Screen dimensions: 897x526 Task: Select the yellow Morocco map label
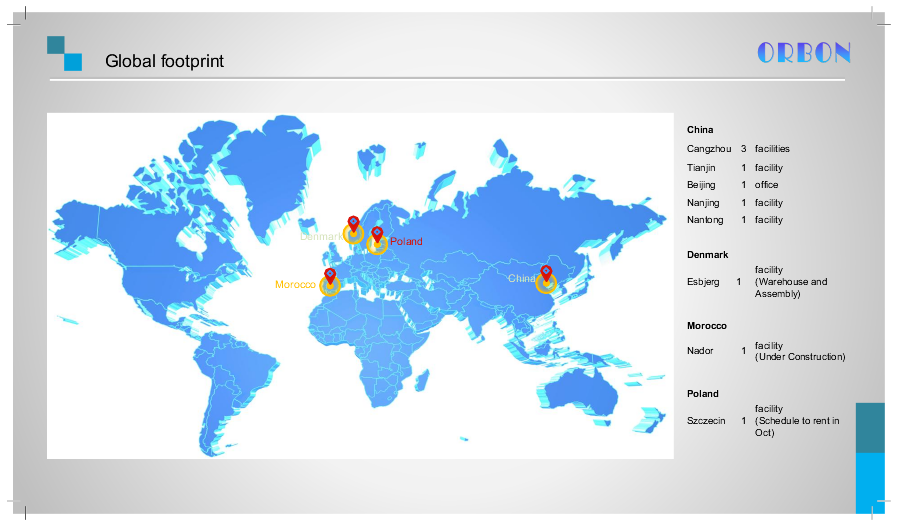tap(295, 285)
